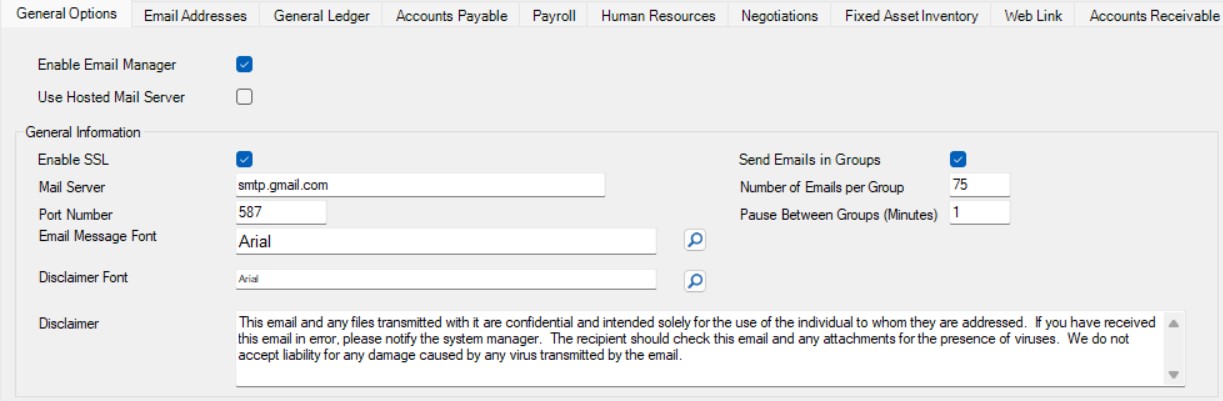The width and height of the screenshot is (1223, 401).
Task: Open the General Ledger tab
Action: (x=321, y=16)
